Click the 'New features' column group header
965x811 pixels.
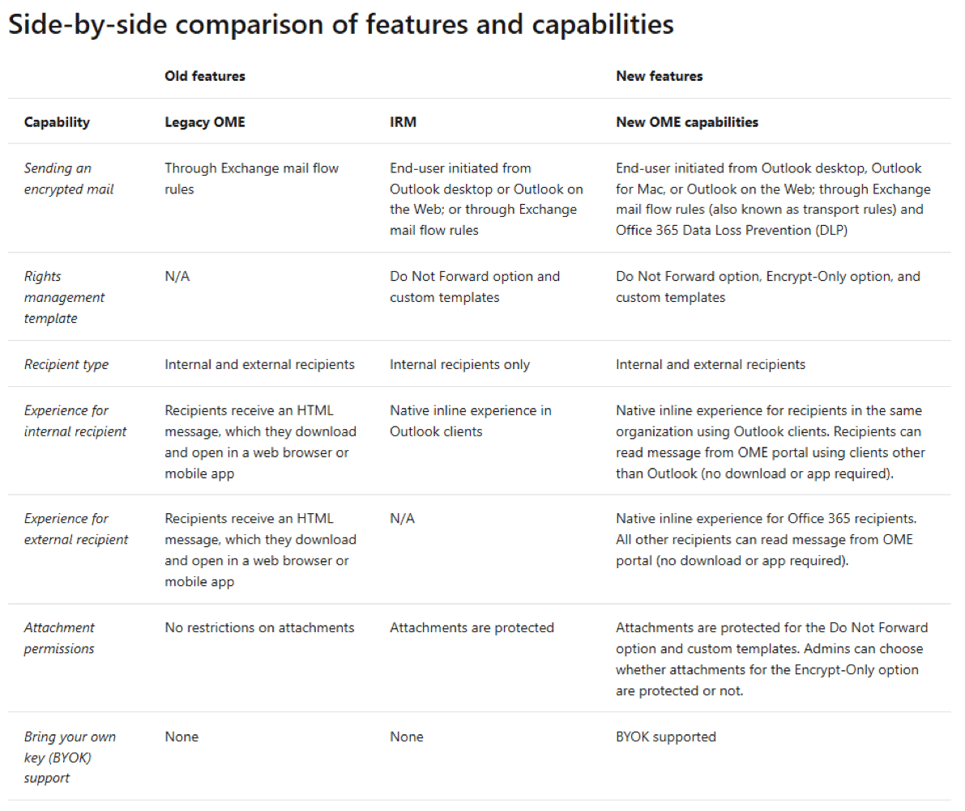(x=659, y=76)
